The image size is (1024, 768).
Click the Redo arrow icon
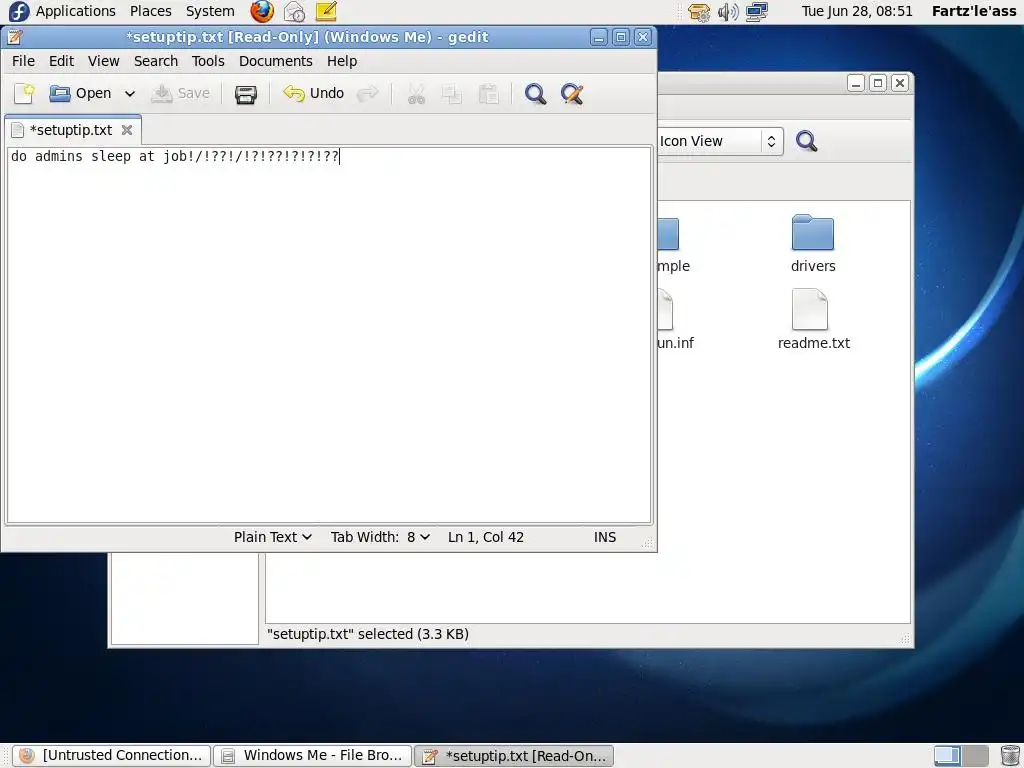(368, 93)
